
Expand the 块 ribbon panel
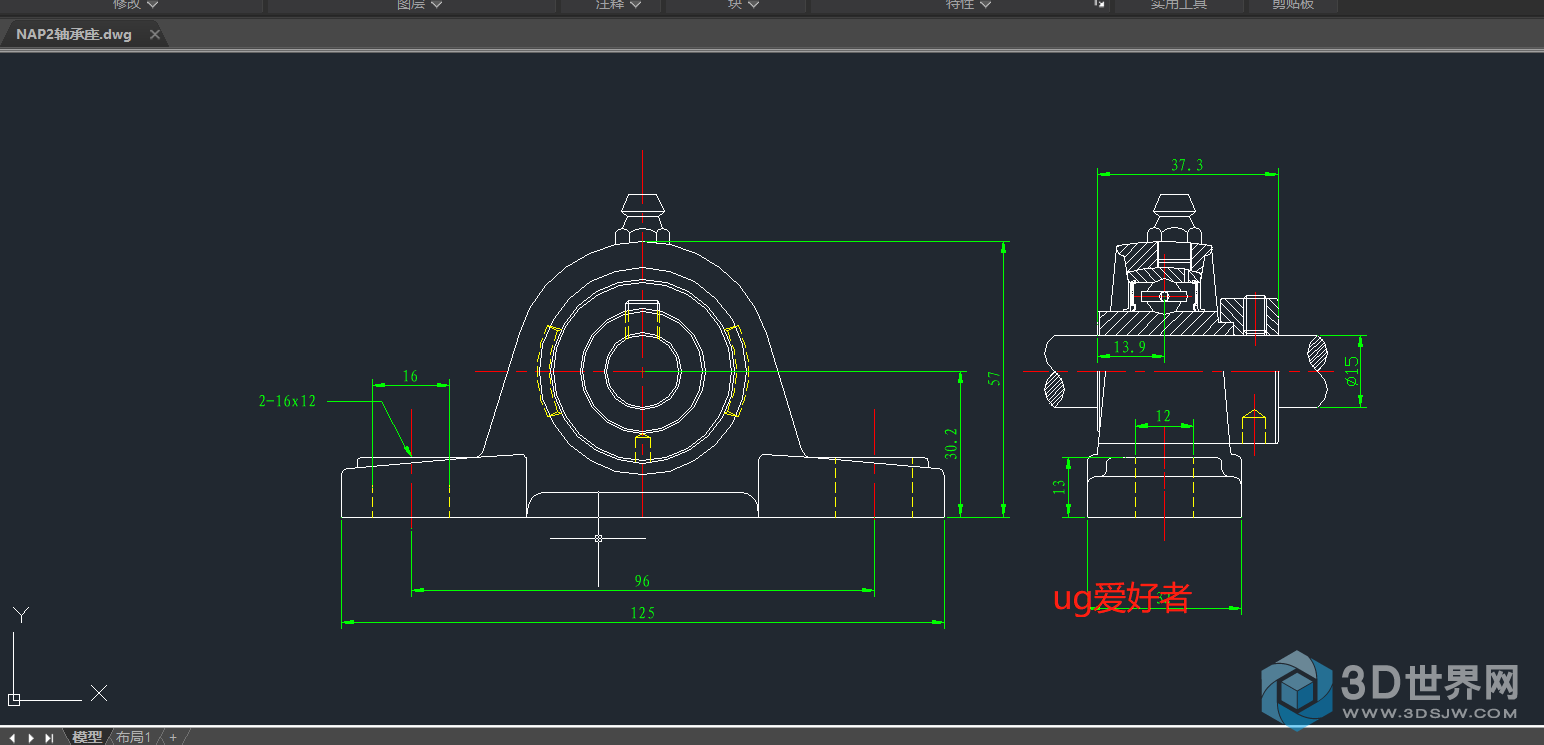(x=743, y=5)
